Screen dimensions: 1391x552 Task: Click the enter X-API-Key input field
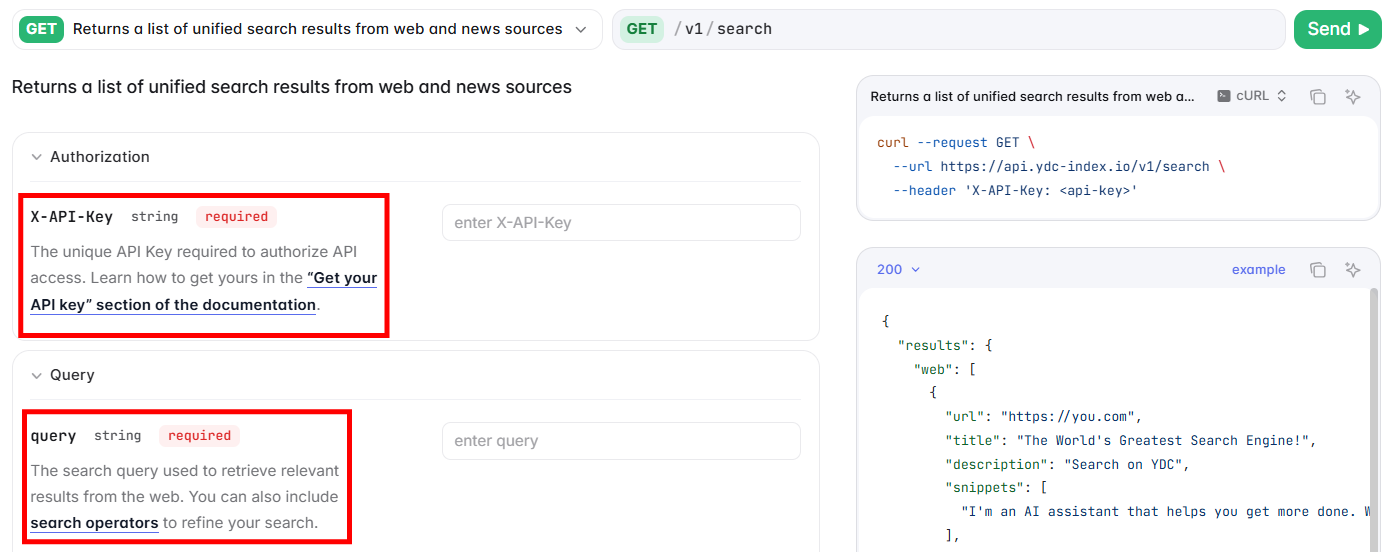[x=621, y=222]
